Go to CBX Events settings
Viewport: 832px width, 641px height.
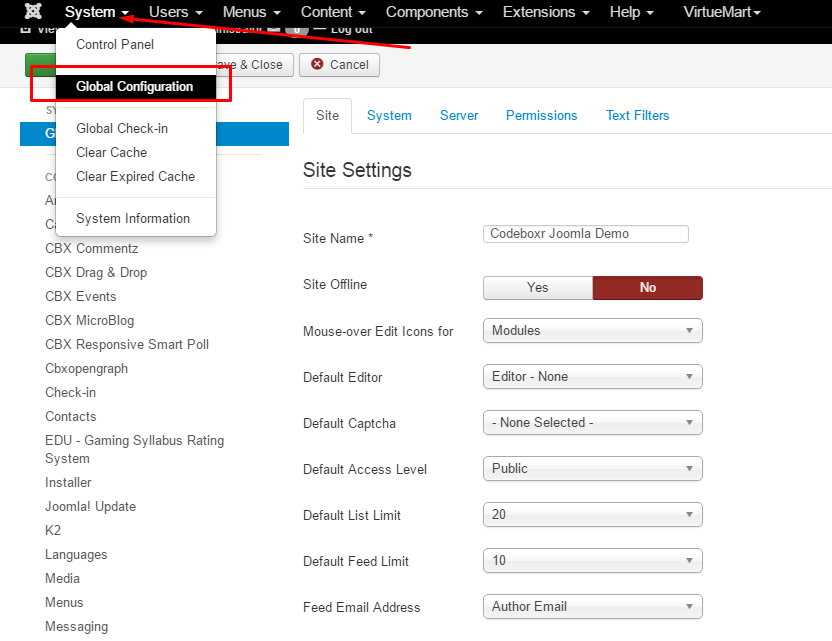pyautogui.click(x=81, y=296)
